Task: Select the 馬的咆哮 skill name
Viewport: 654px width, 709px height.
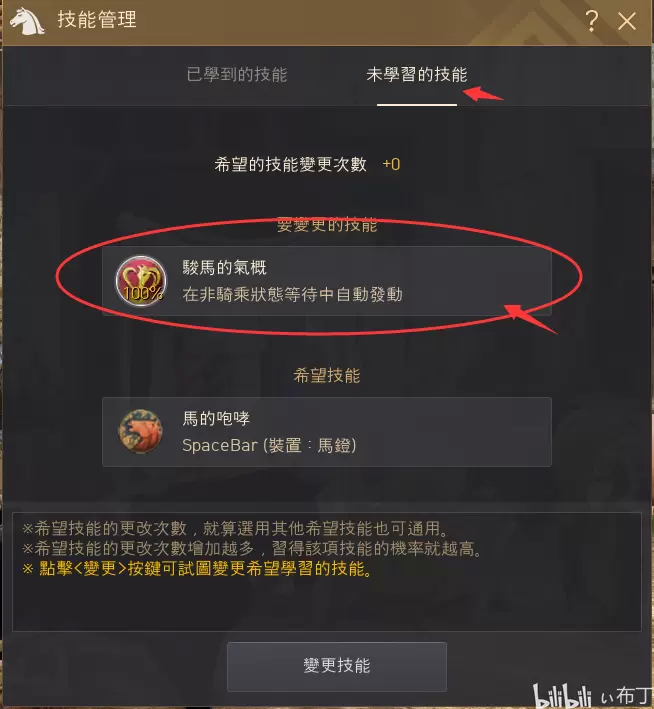Action: pyautogui.click(x=216, y=418)
